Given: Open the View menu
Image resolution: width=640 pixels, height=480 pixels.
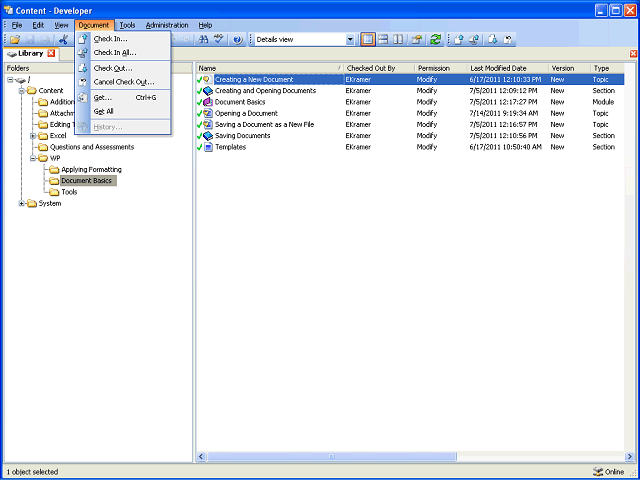Looking at the screenshot, I should [x=61, y=25].
